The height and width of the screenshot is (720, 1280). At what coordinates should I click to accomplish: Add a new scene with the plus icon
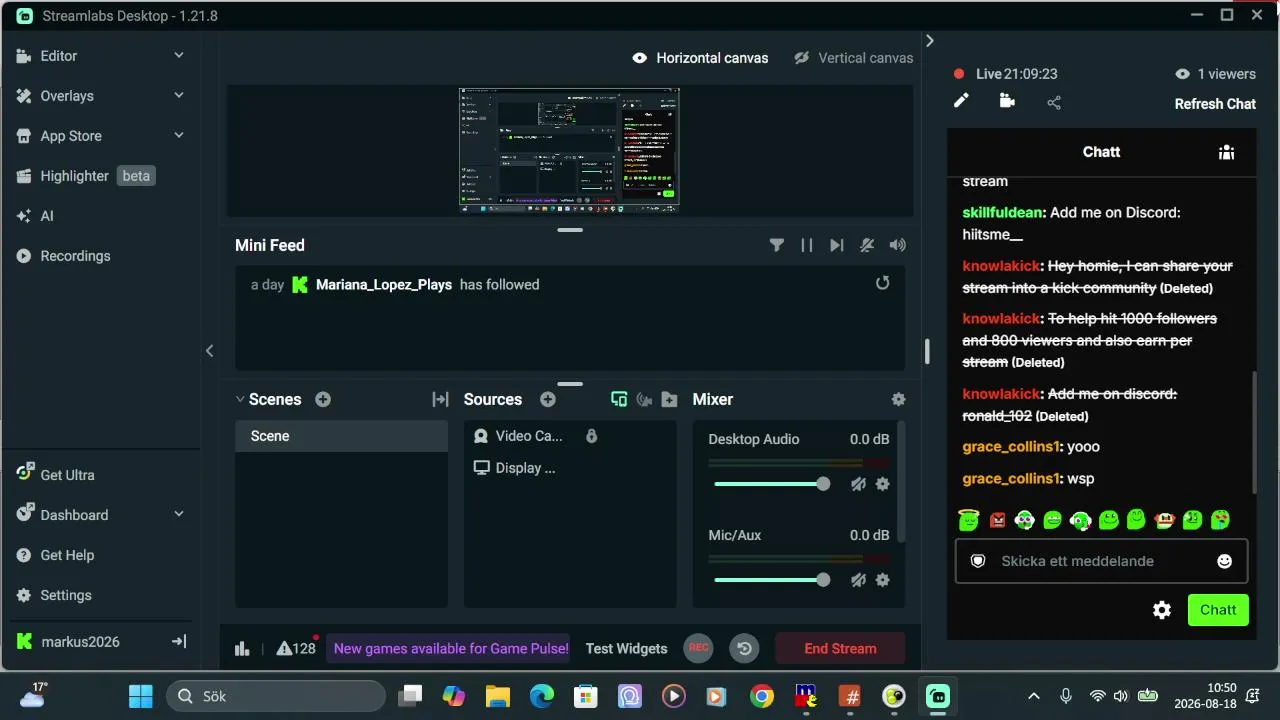coord(323,399)
